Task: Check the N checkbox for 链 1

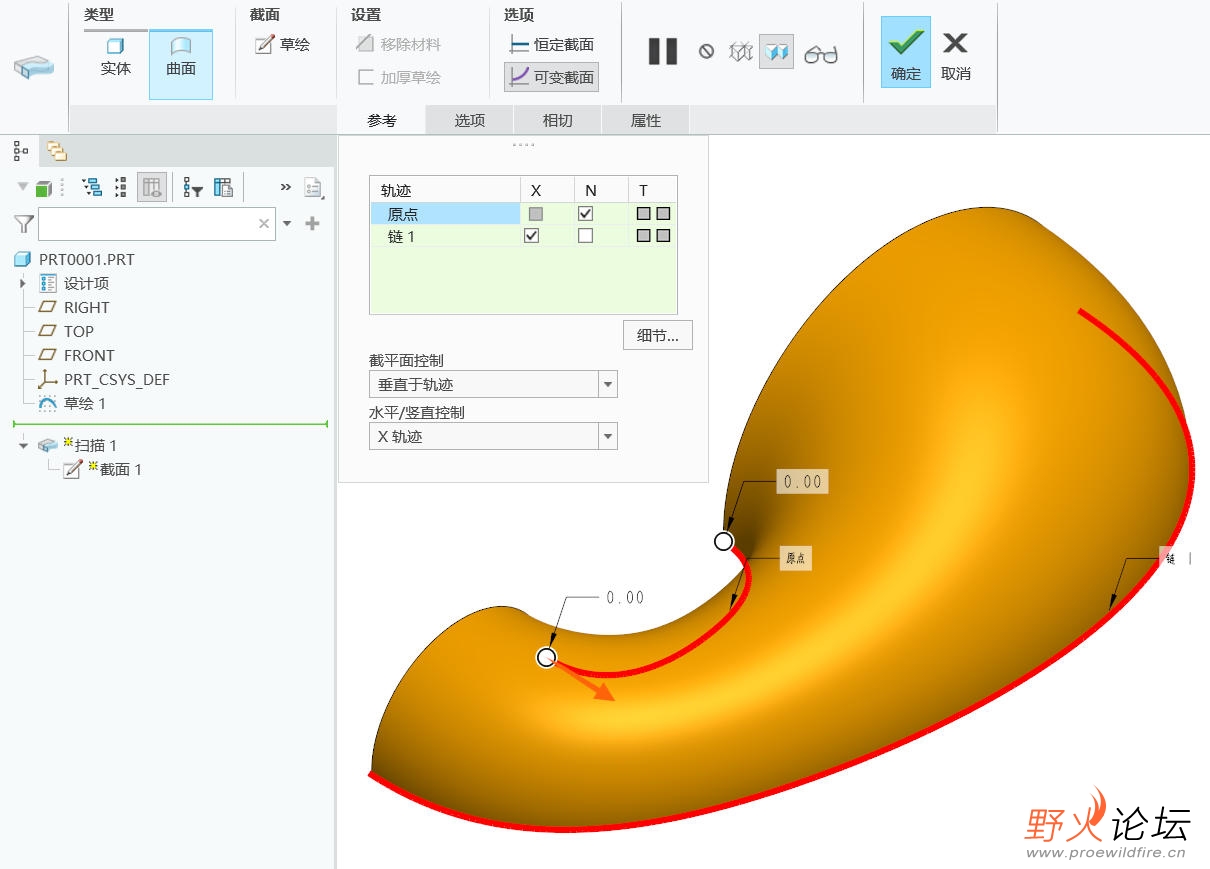Action: pos(586,236)
